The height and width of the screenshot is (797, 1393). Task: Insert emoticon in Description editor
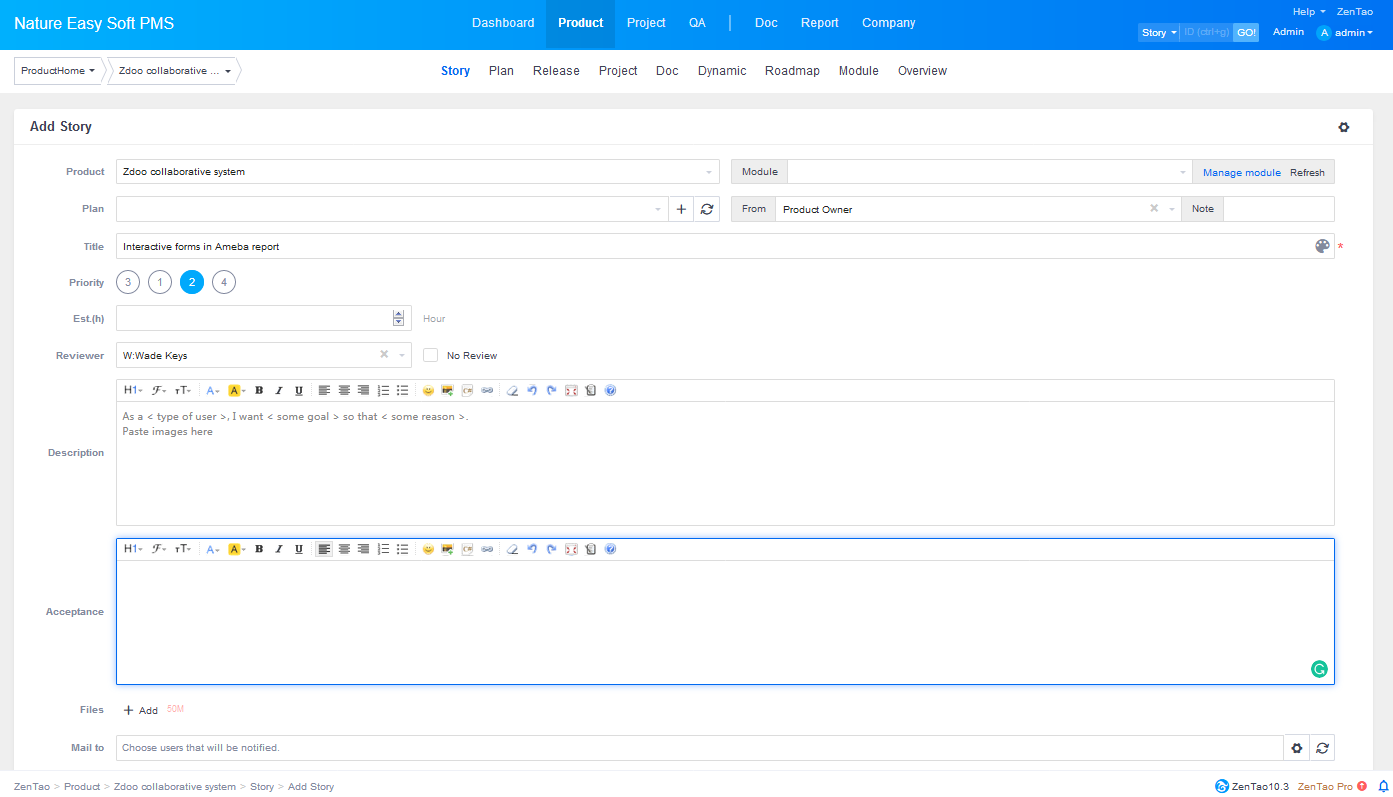pos(428,390)
